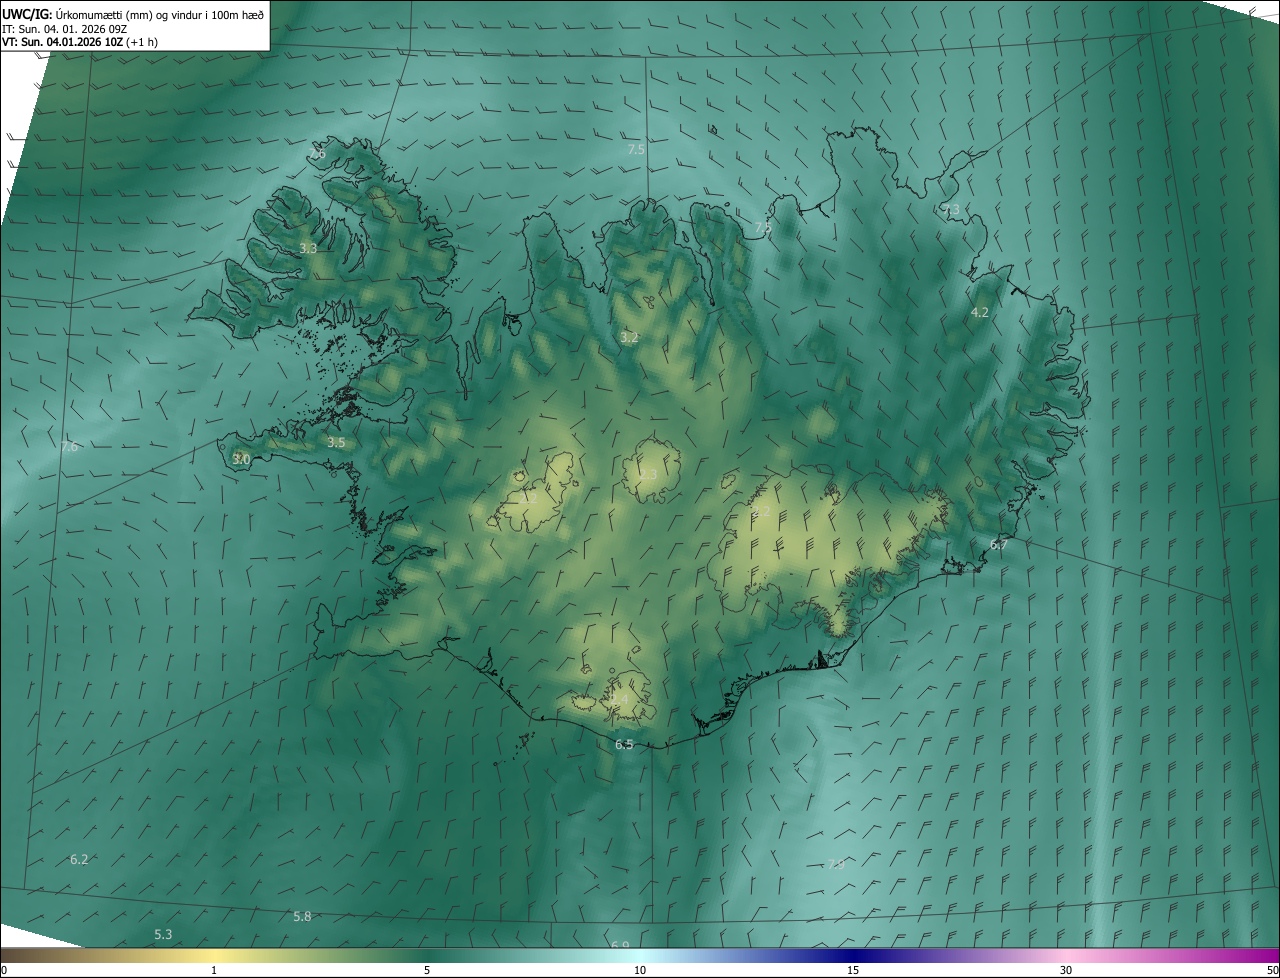
Task: Click the 3.5 value label on the map
Action: [336, 442]
